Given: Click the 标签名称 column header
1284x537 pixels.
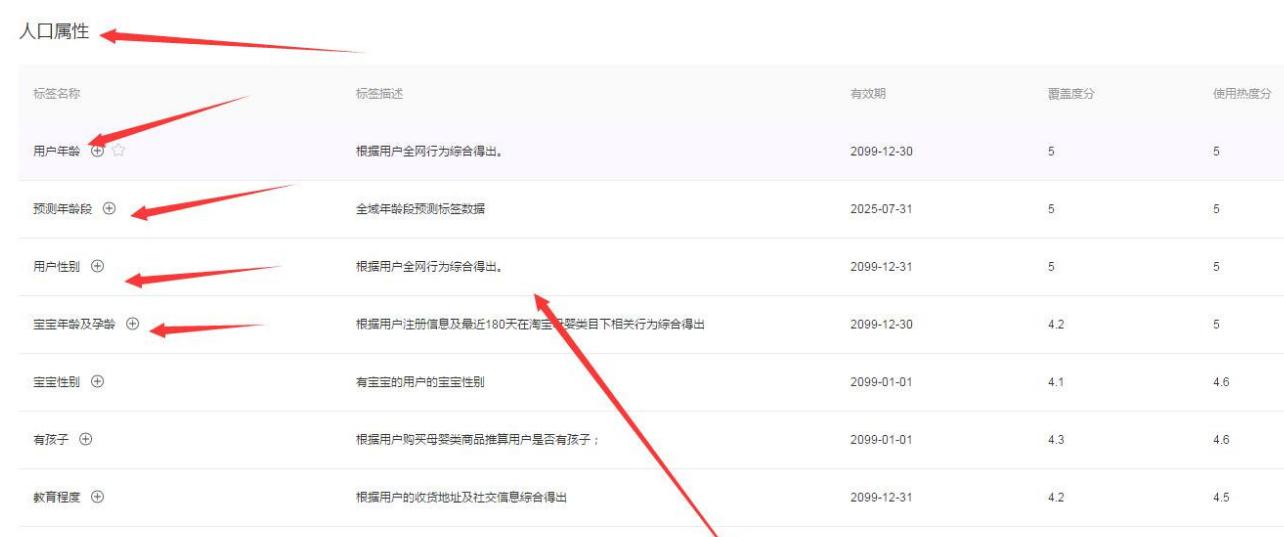Looking at the screenshot, I should point(57,94).
